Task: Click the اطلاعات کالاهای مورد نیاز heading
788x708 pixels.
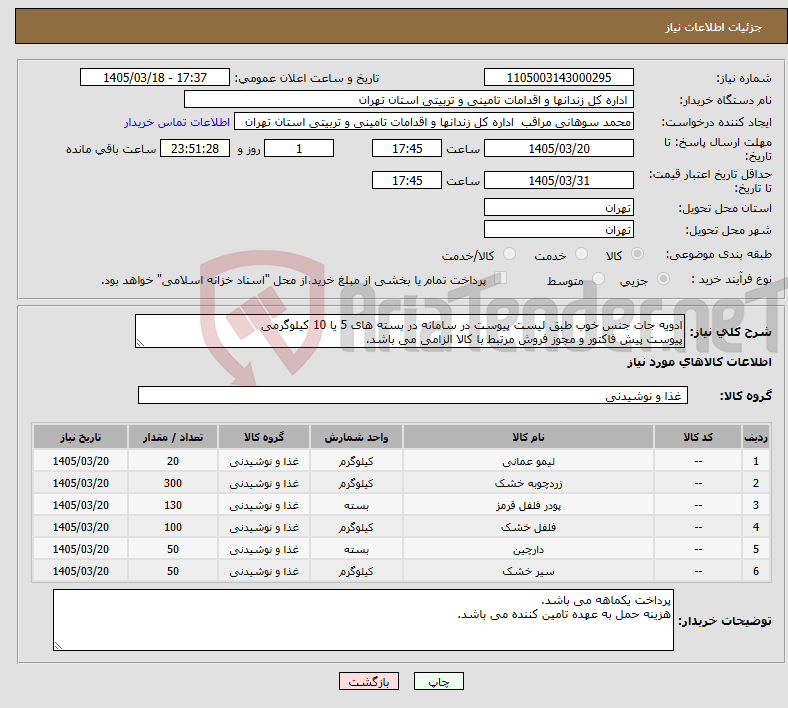Action: (x=699, y=362)
